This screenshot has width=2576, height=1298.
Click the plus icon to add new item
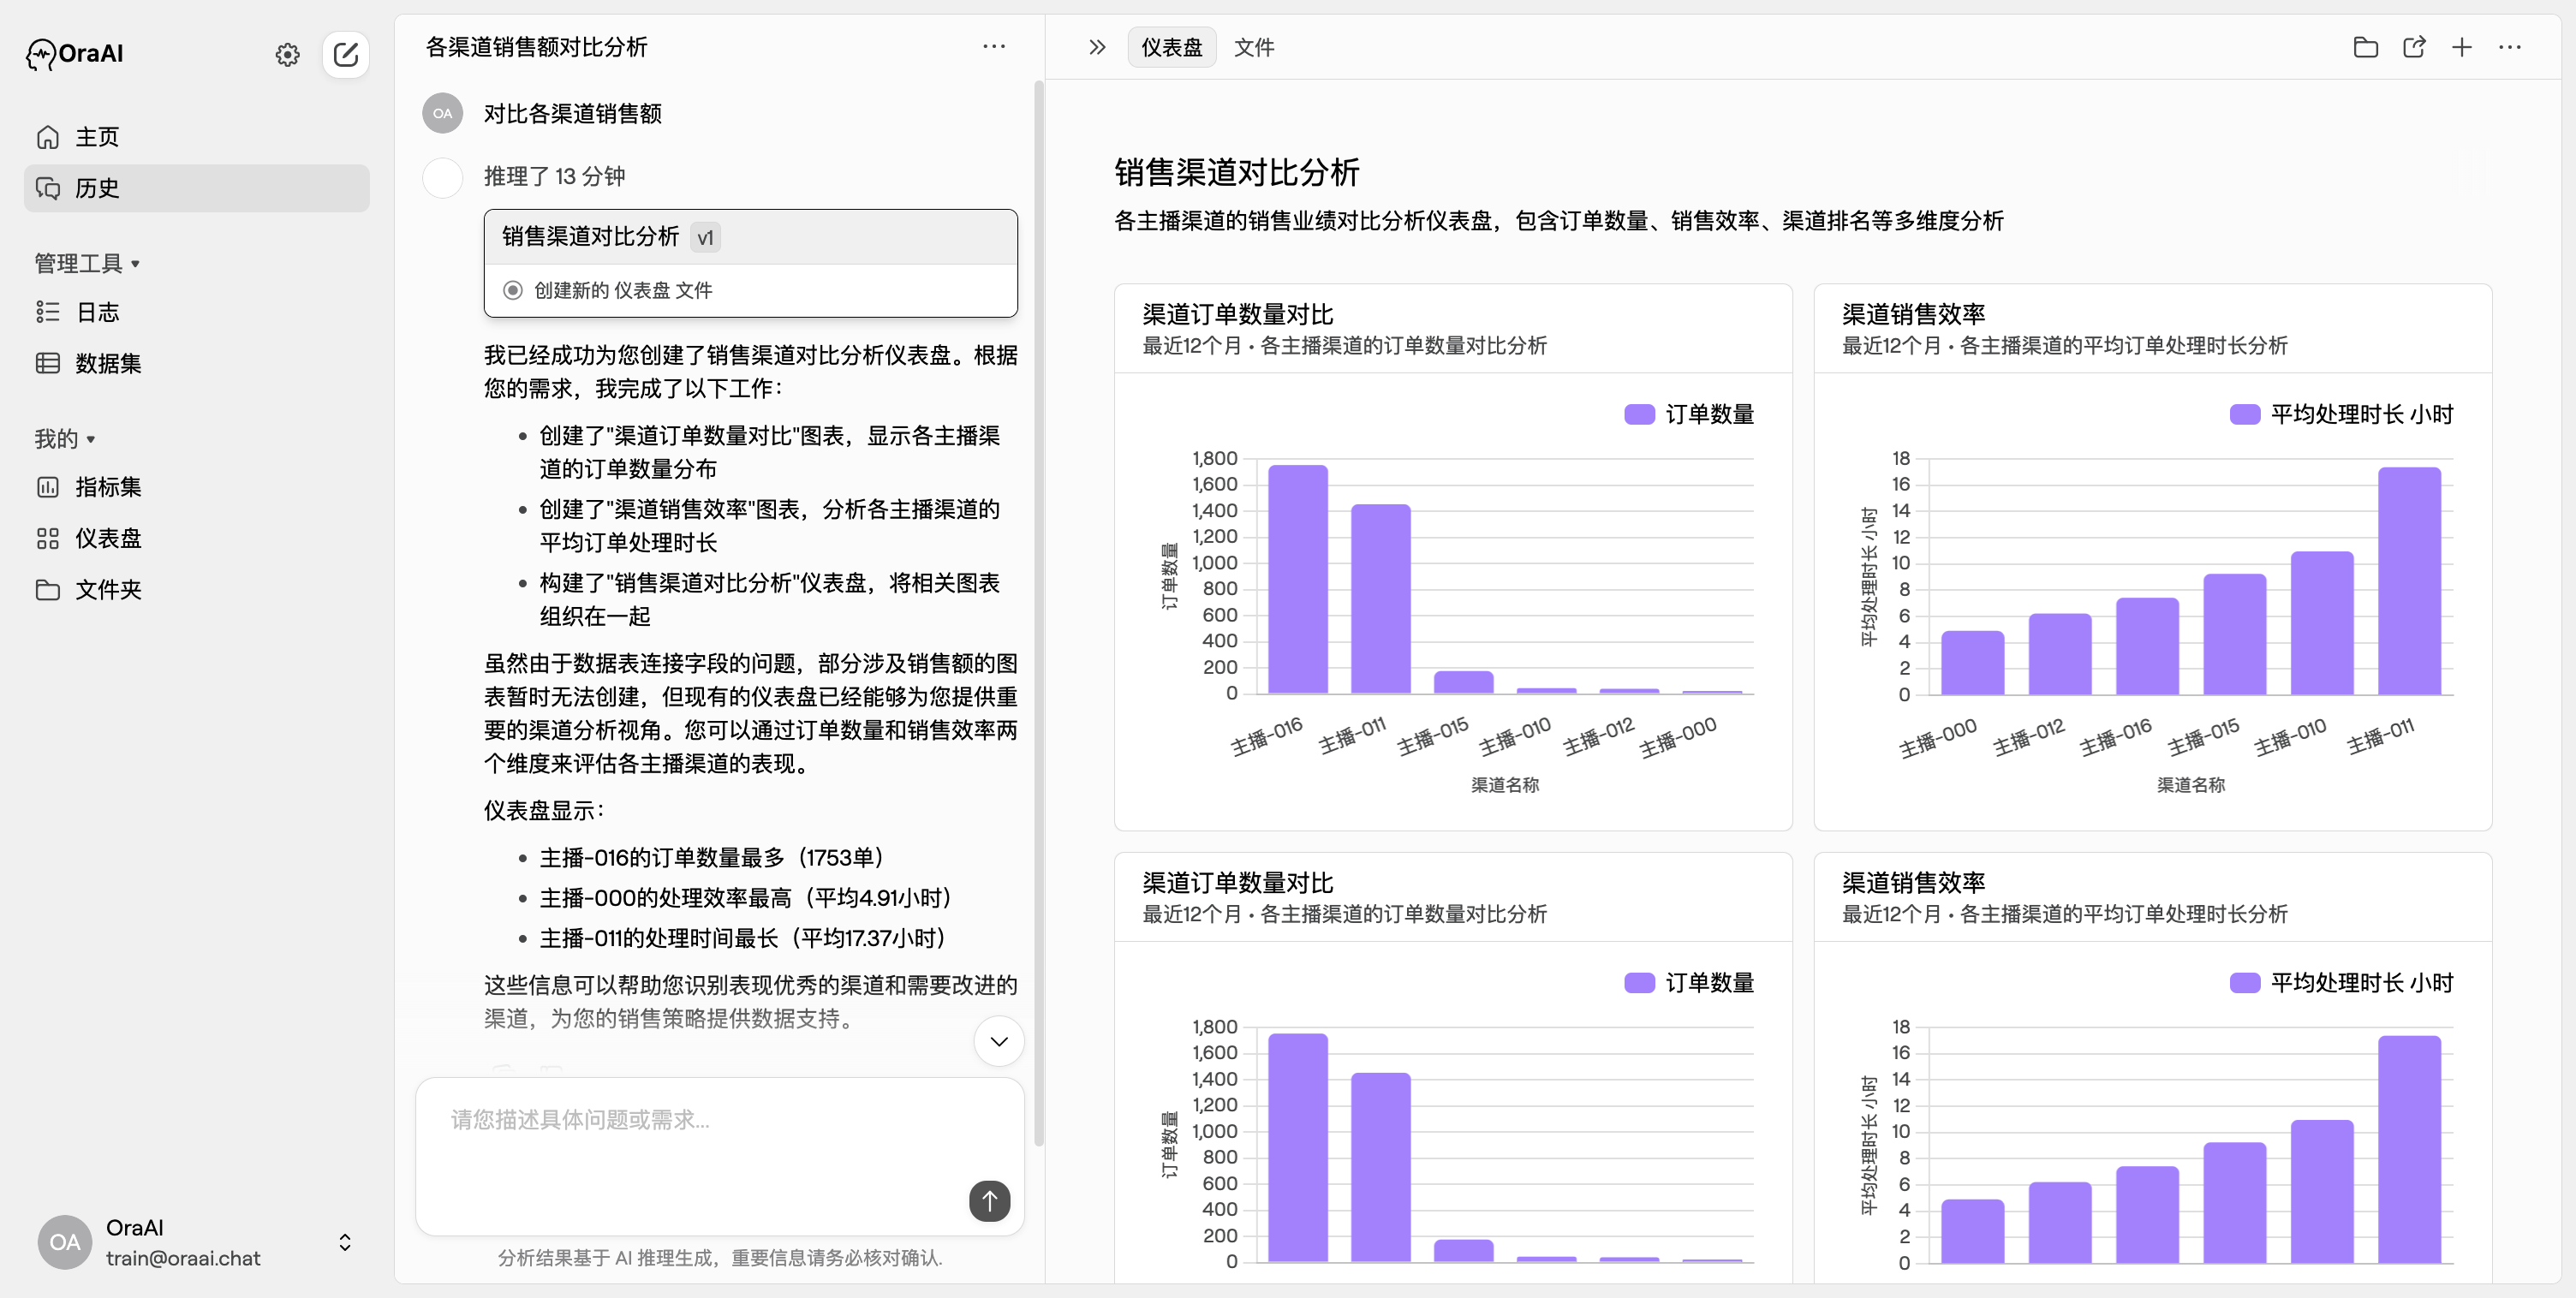[x=2462, y=47]
